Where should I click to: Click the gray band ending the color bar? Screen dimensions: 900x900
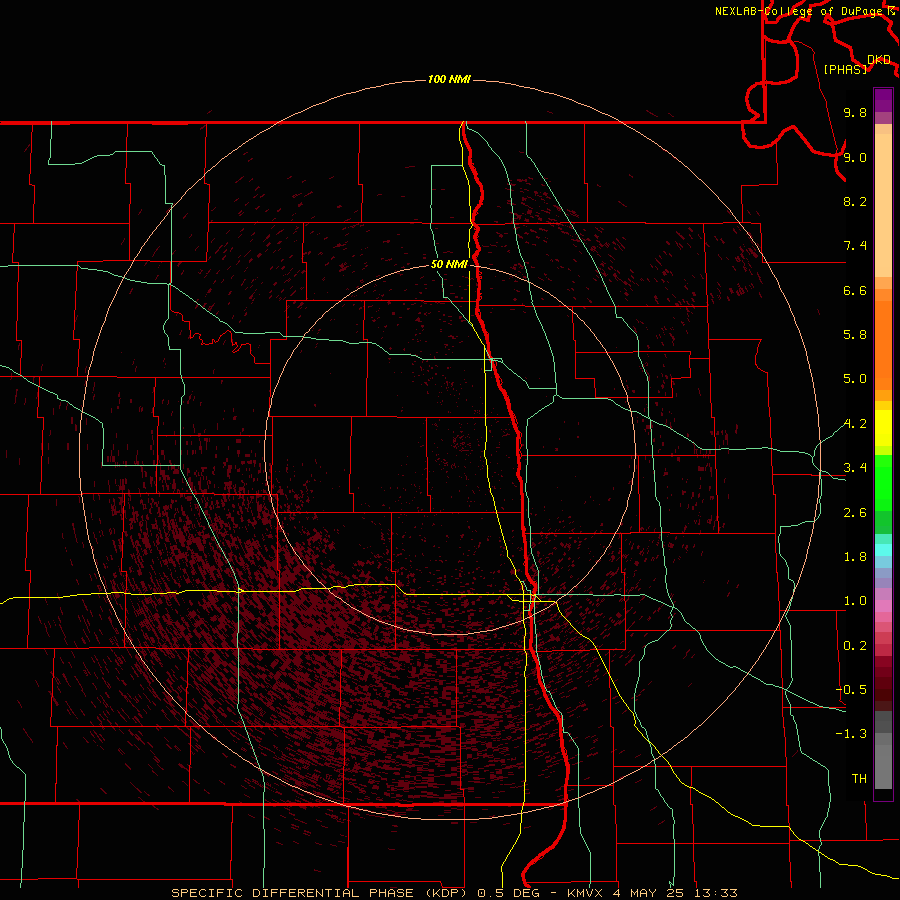click(x=883, y=750)
